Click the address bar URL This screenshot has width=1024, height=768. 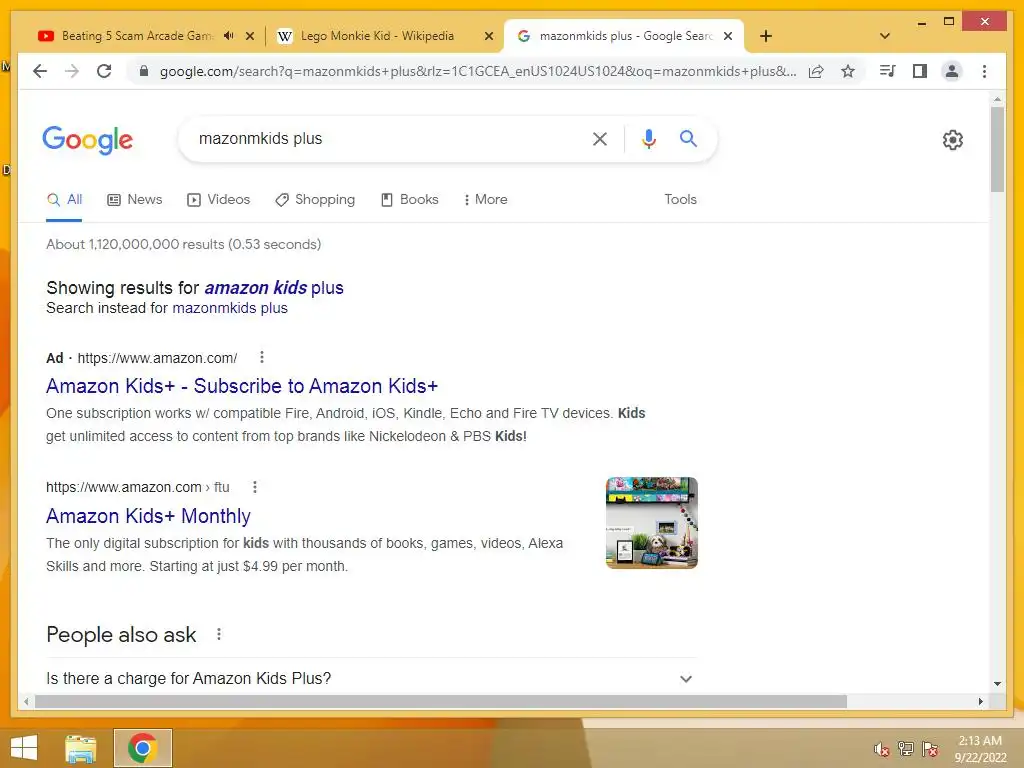pyautogui.click(x=477, y=71)
